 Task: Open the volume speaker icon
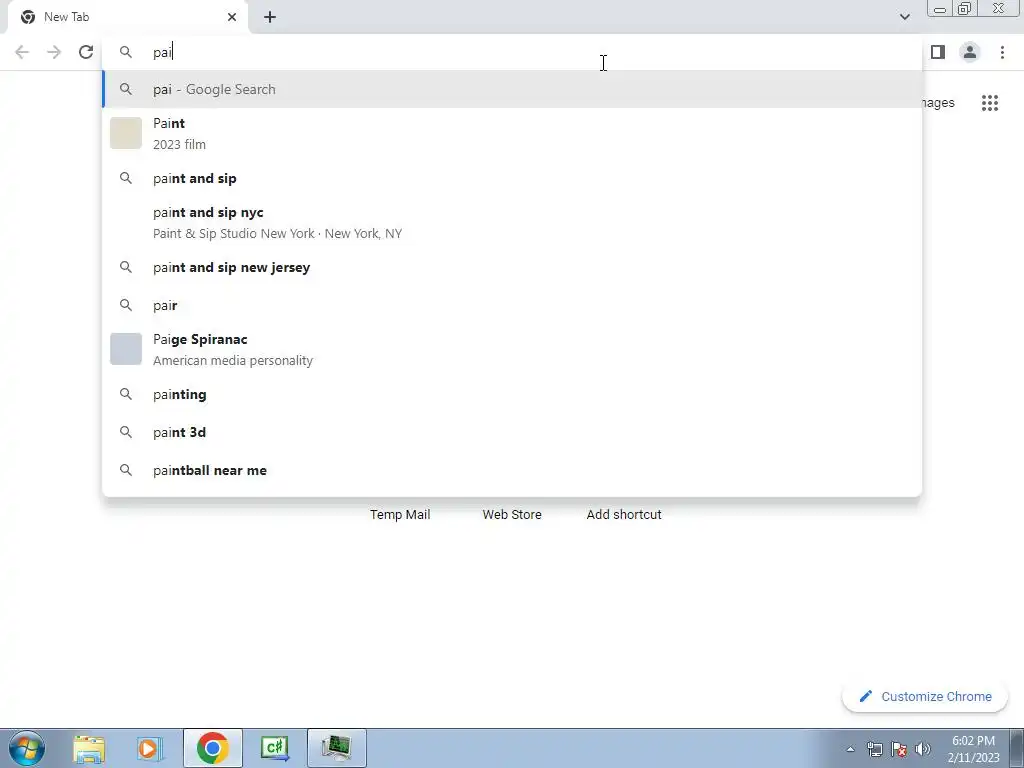coord(923,749)
